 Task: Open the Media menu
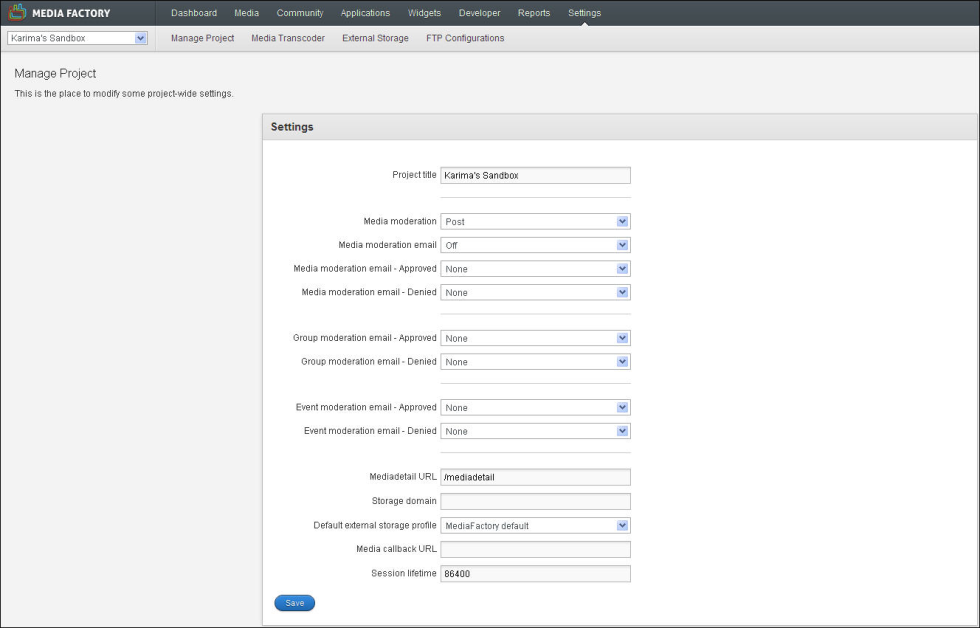coord(246,13)
